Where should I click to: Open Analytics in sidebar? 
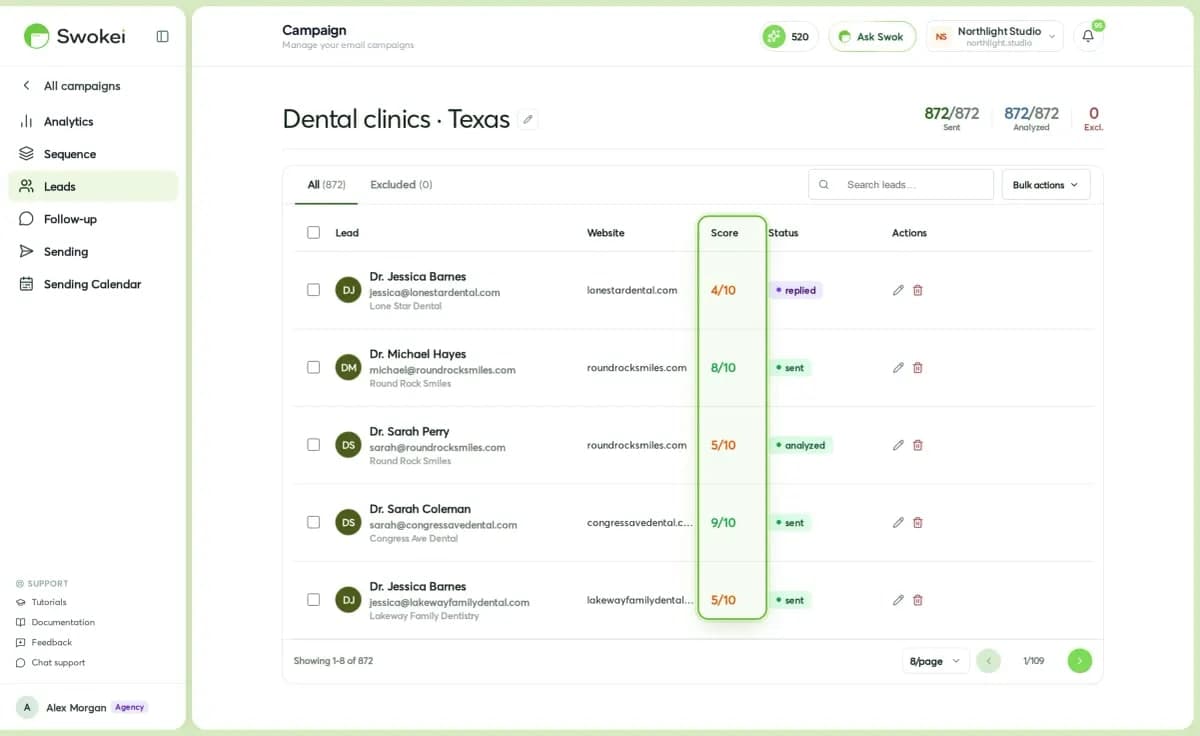93,121
